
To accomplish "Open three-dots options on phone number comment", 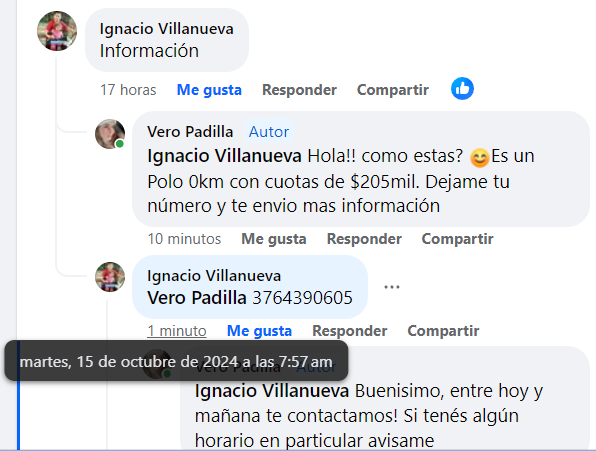I will (392, 287).
